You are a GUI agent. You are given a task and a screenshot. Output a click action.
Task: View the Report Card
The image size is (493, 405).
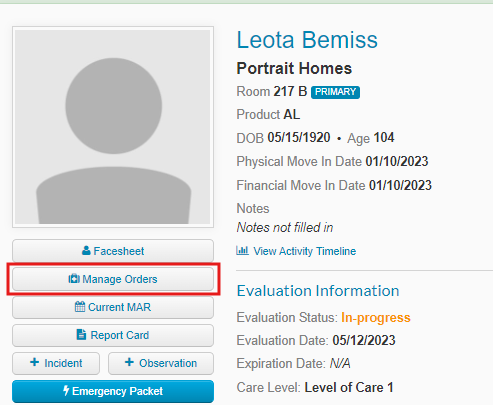113,335
